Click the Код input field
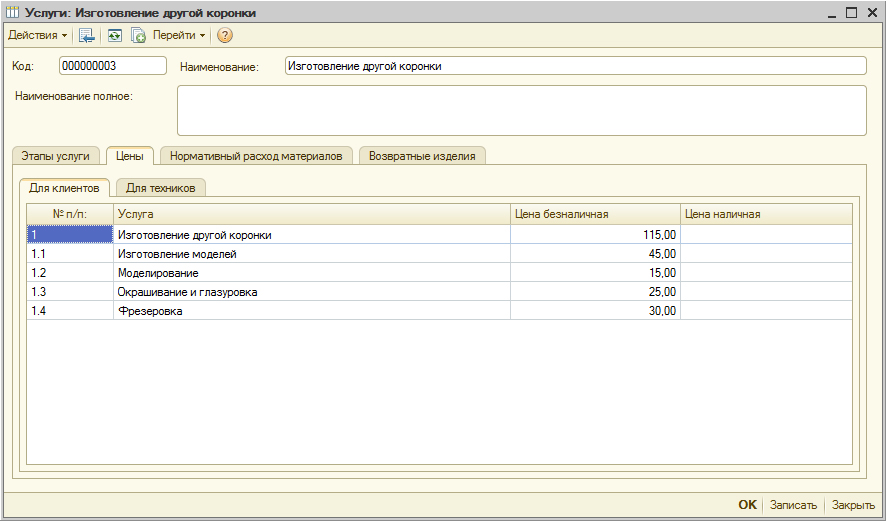This screenshot has height=522, width=887. (x=112, y=66)
